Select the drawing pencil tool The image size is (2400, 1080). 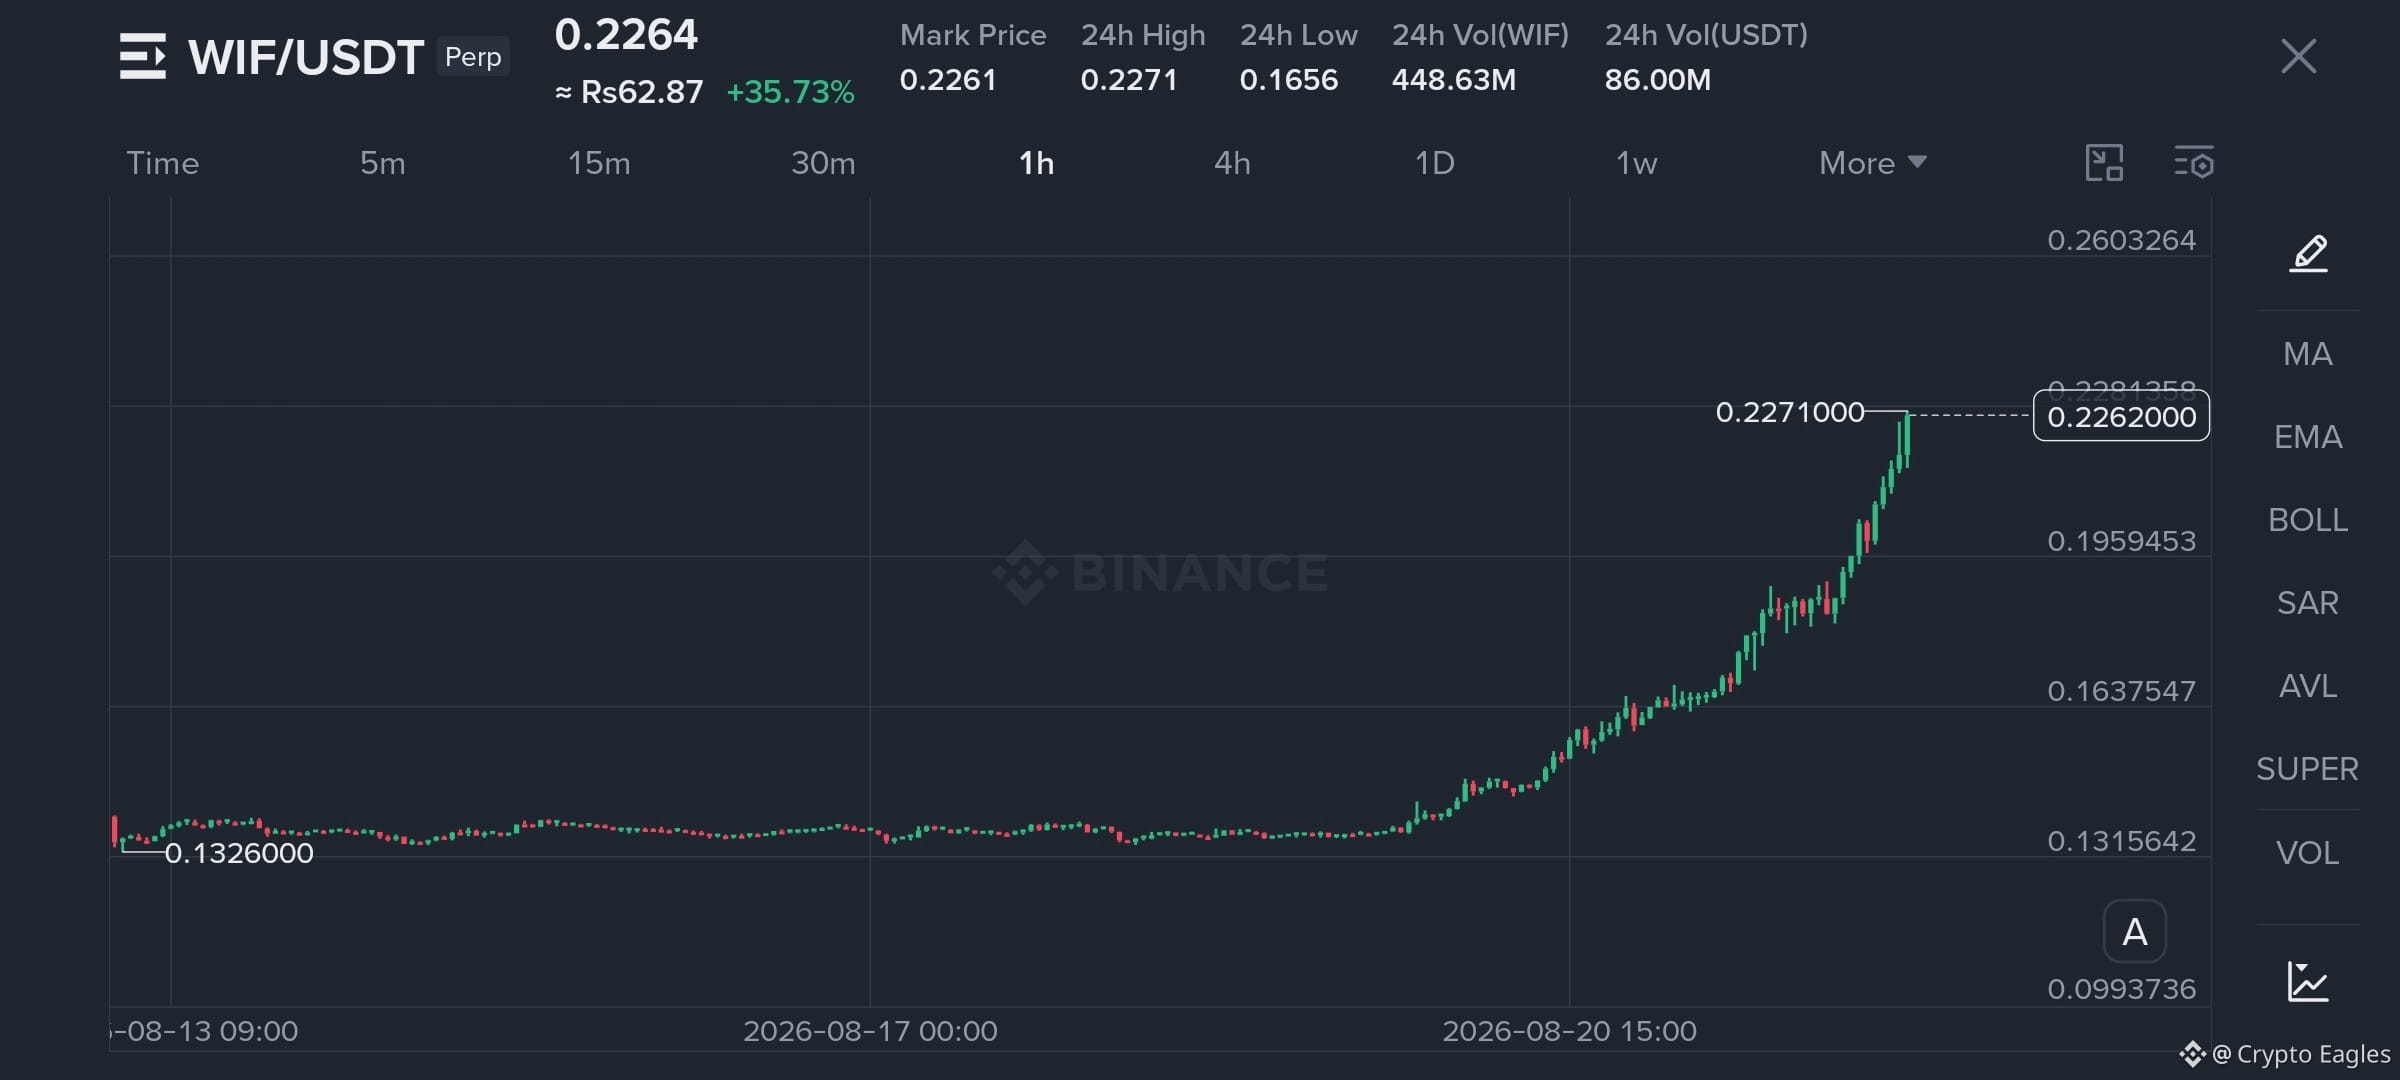(2308, 253)
